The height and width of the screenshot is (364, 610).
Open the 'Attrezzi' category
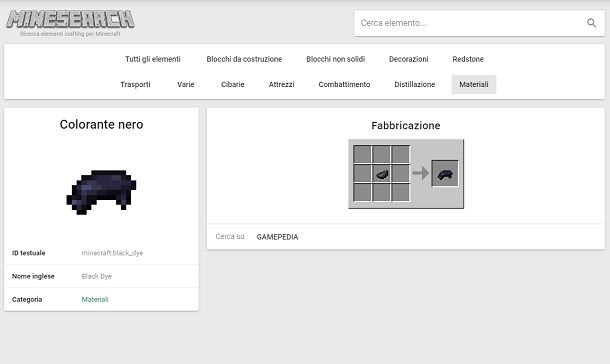[x=281, y=84]
